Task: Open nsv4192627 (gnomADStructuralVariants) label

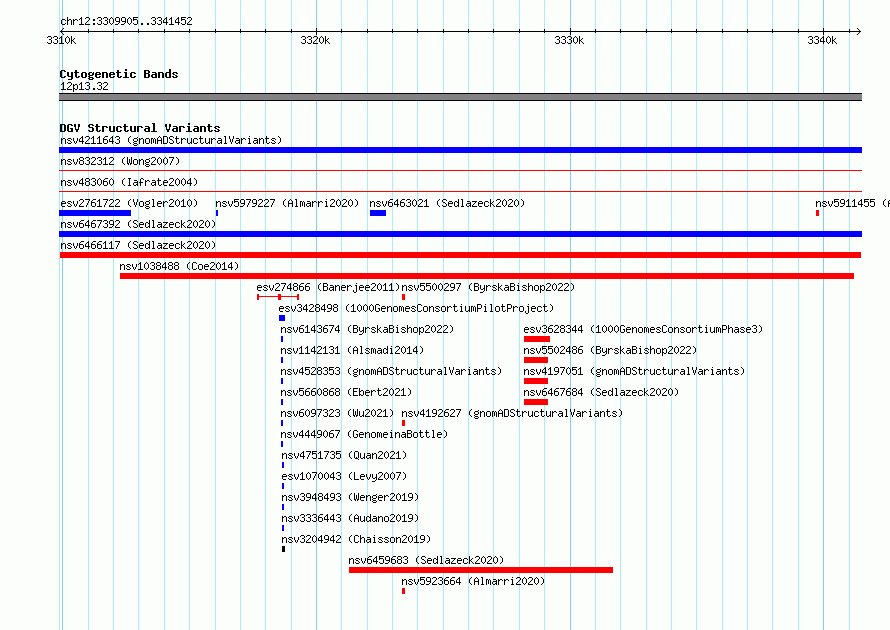Action: 511,413
